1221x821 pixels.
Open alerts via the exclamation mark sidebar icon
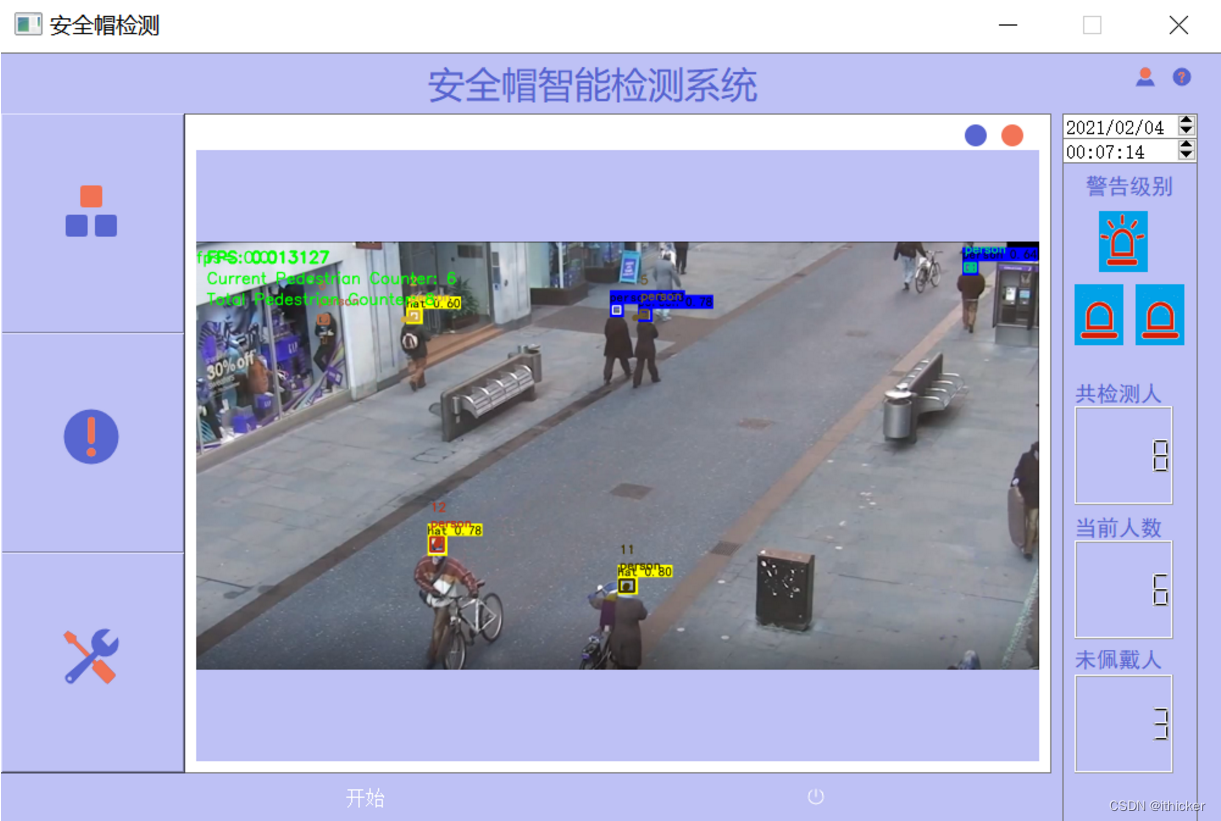point(93,436)
